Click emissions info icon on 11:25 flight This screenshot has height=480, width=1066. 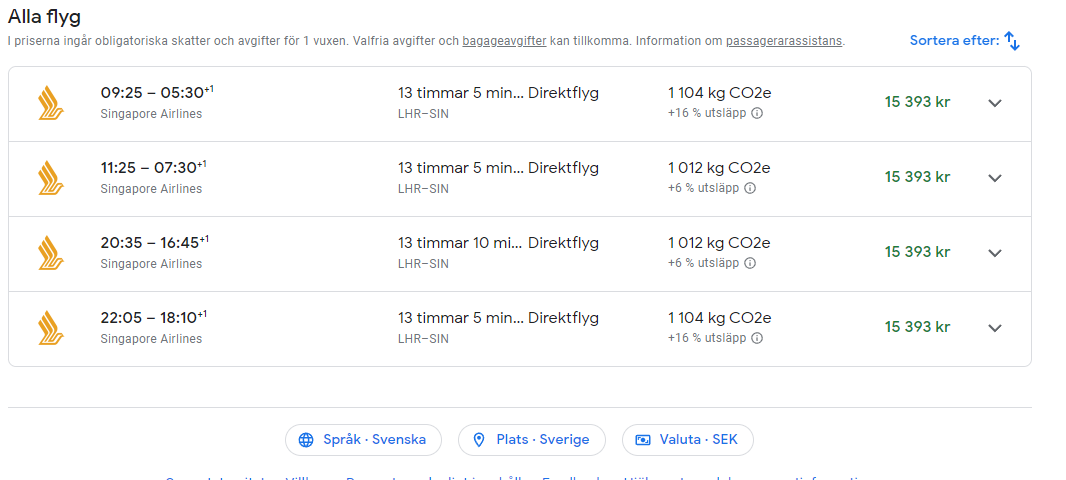750,189
